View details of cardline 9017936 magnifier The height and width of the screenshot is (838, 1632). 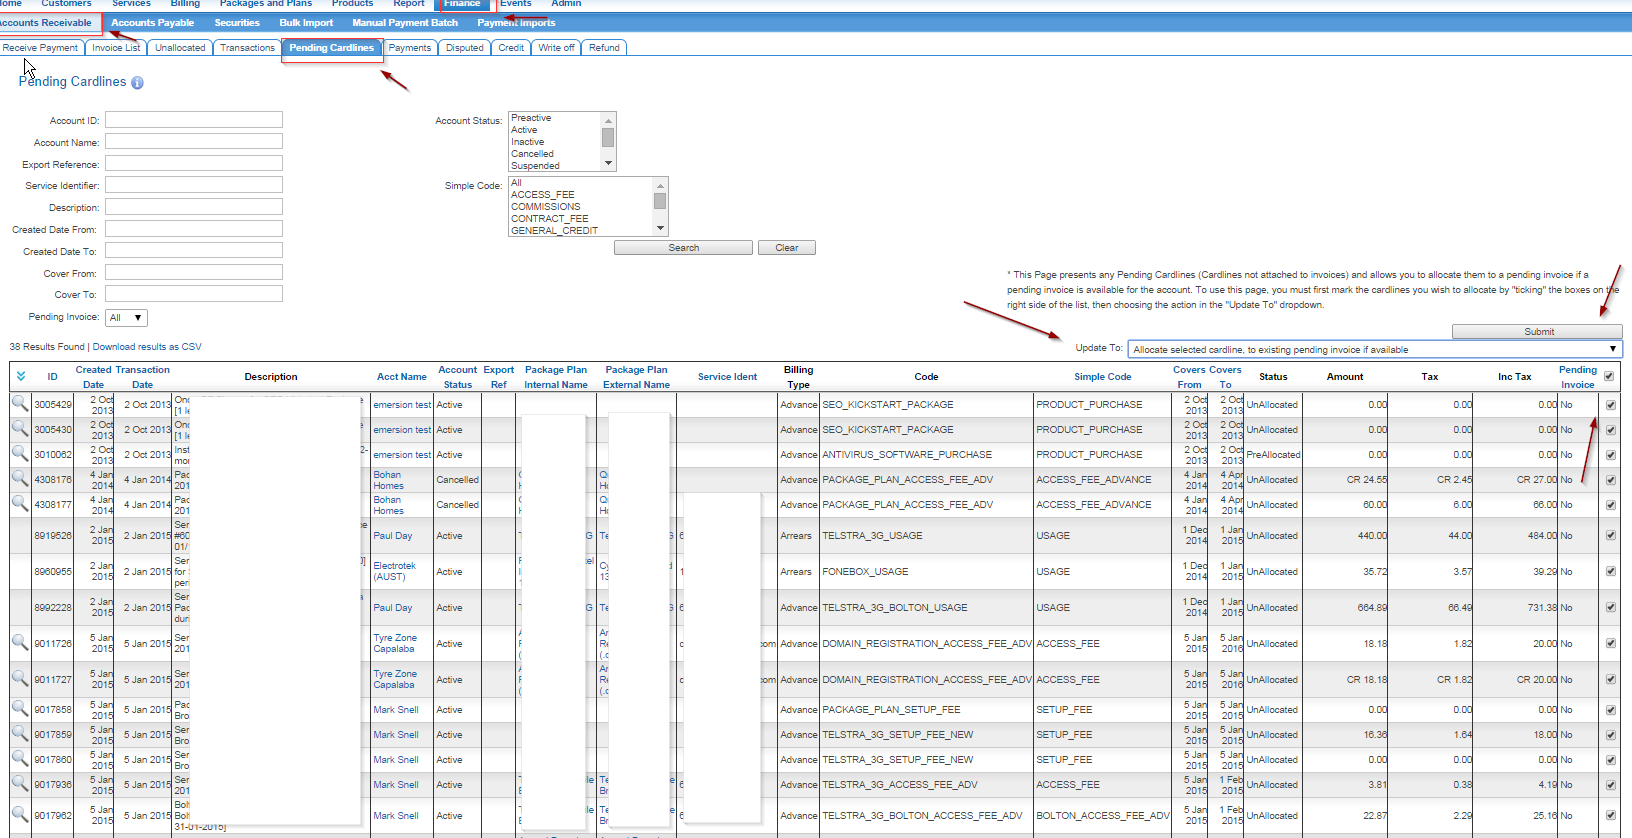coord(20,783)
